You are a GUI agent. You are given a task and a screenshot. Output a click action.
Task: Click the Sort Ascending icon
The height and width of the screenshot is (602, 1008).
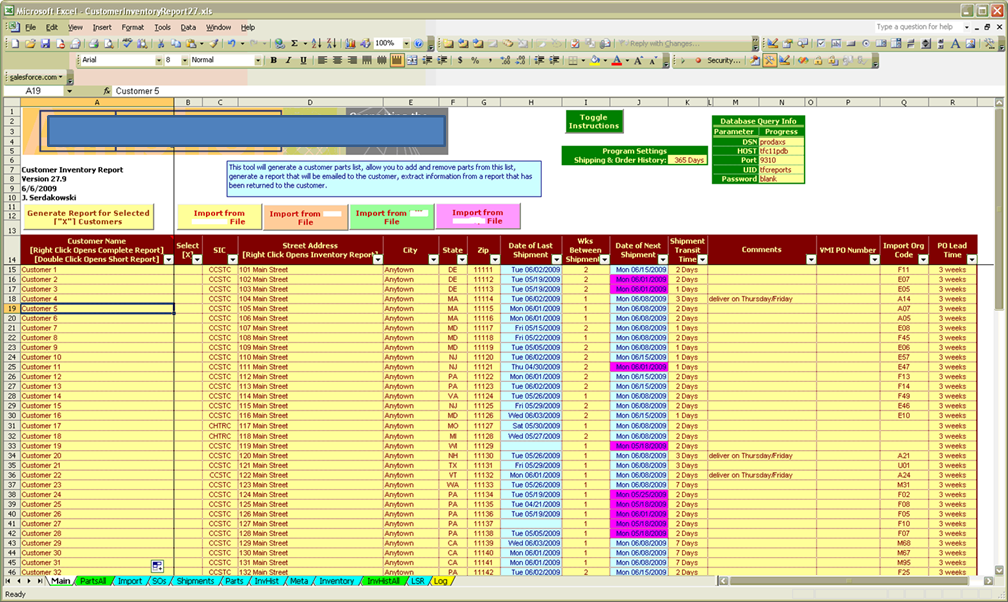[x=316, y=44]
